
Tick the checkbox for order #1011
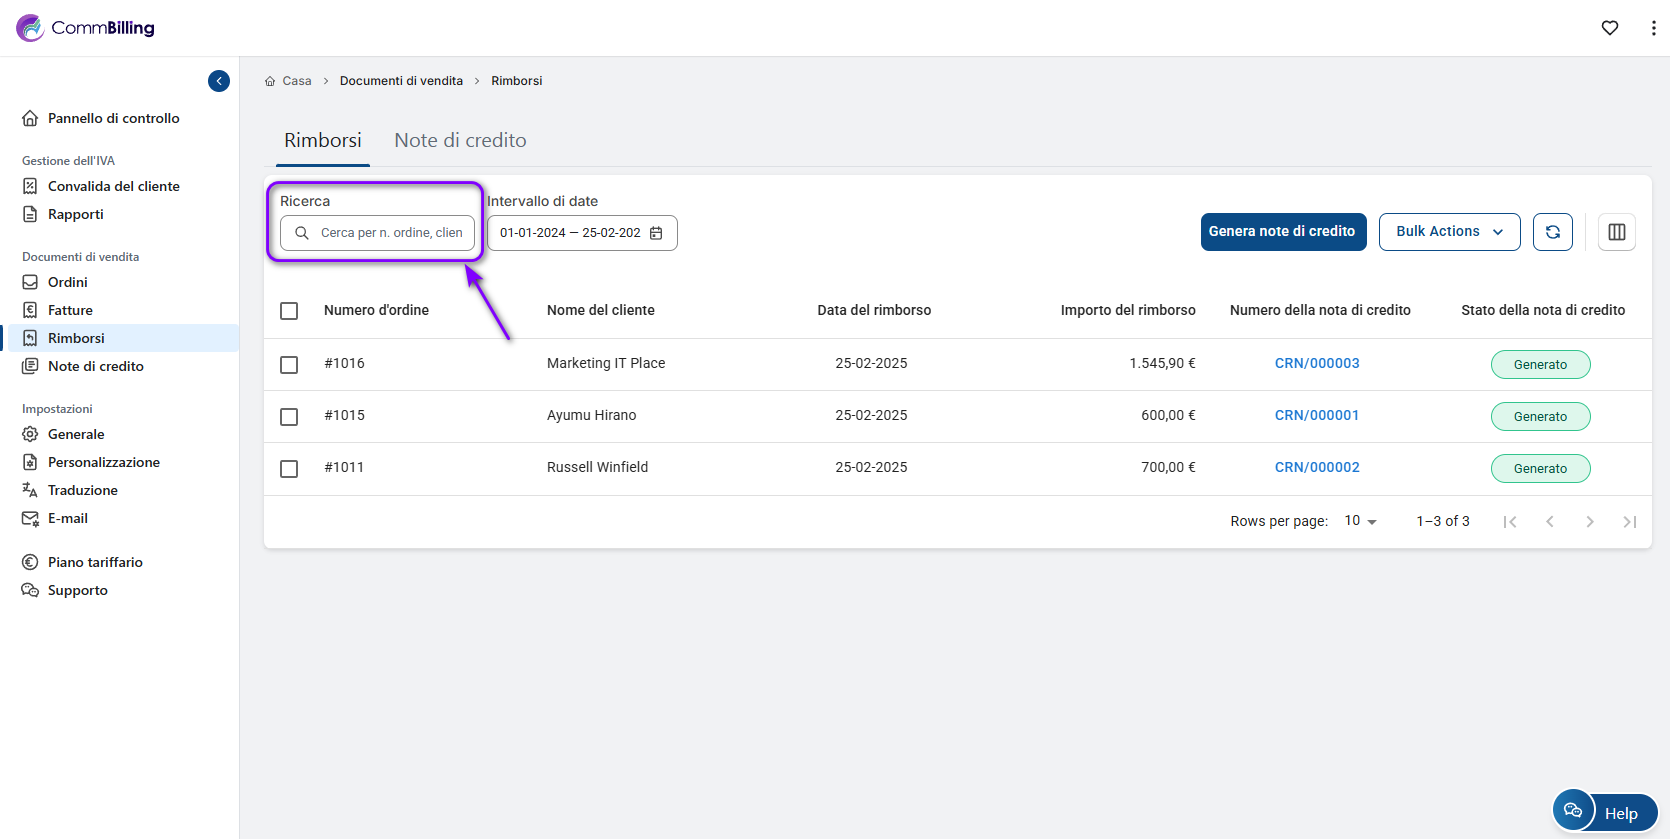[289, 468]
